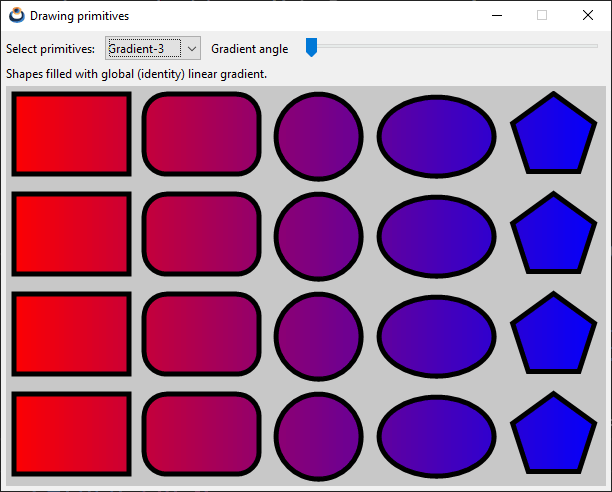The image size is (612, 492).
Task: Close the Drawing primitives window
Action: 587,16
